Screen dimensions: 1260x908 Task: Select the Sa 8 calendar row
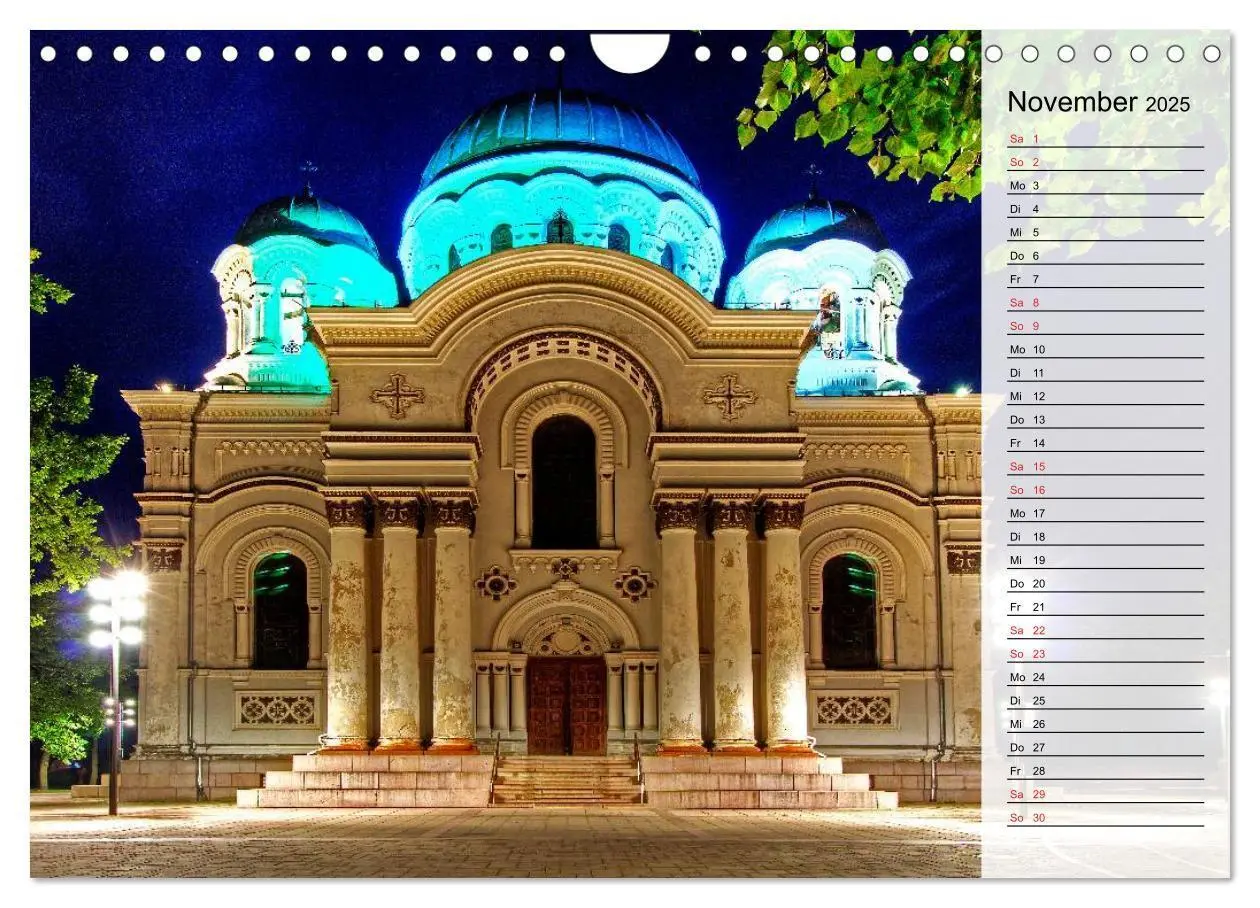pos(1105,302)
